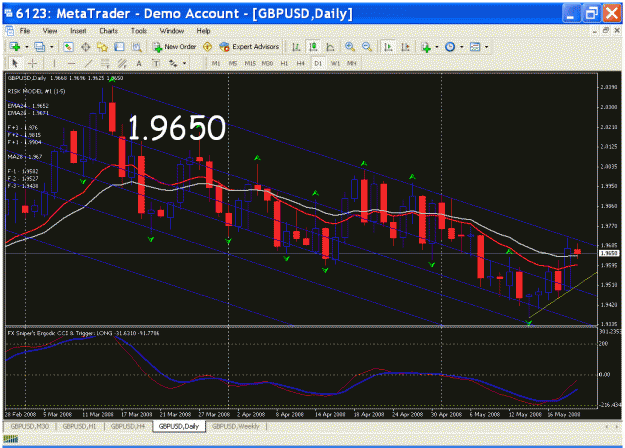Click the Periods clock icon
625x448 pixels.
click(450, 47)
